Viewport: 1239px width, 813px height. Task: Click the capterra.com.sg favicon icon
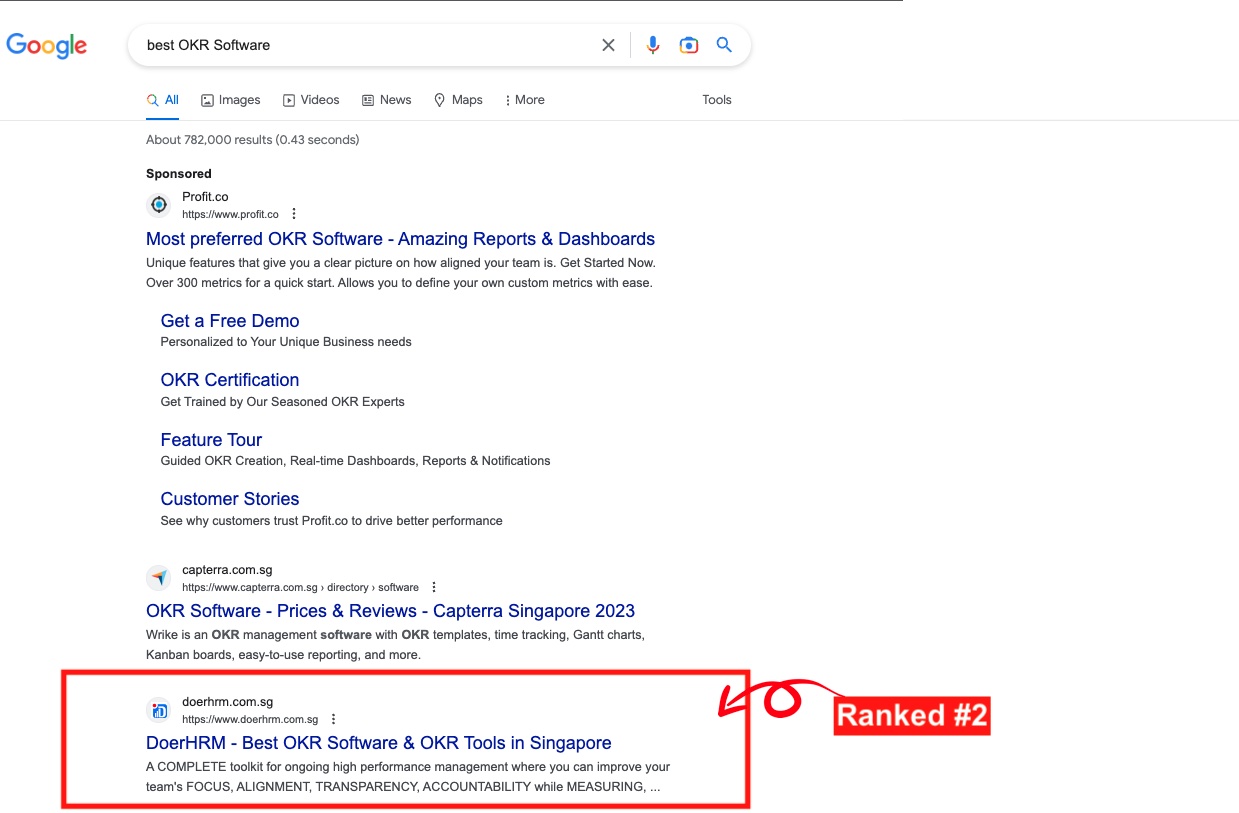click(x=159, y=578)
